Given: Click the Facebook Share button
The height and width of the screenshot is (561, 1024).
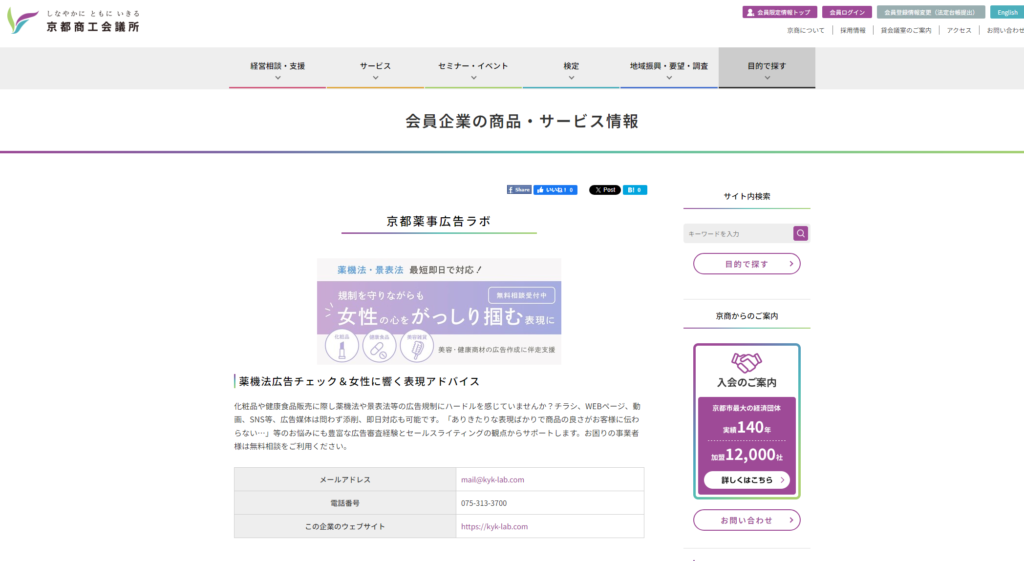Looking at the screenshot, I should [x=519, y=189].
